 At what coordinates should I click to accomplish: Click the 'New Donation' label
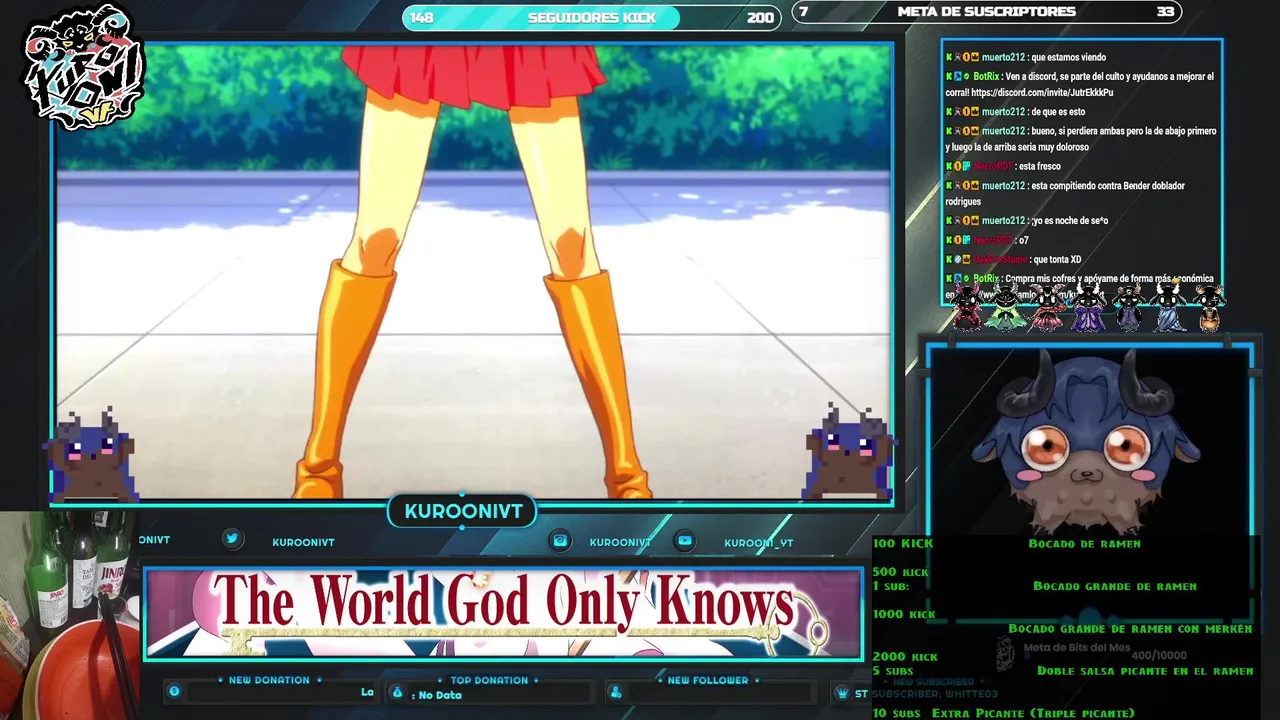(269, 680)
